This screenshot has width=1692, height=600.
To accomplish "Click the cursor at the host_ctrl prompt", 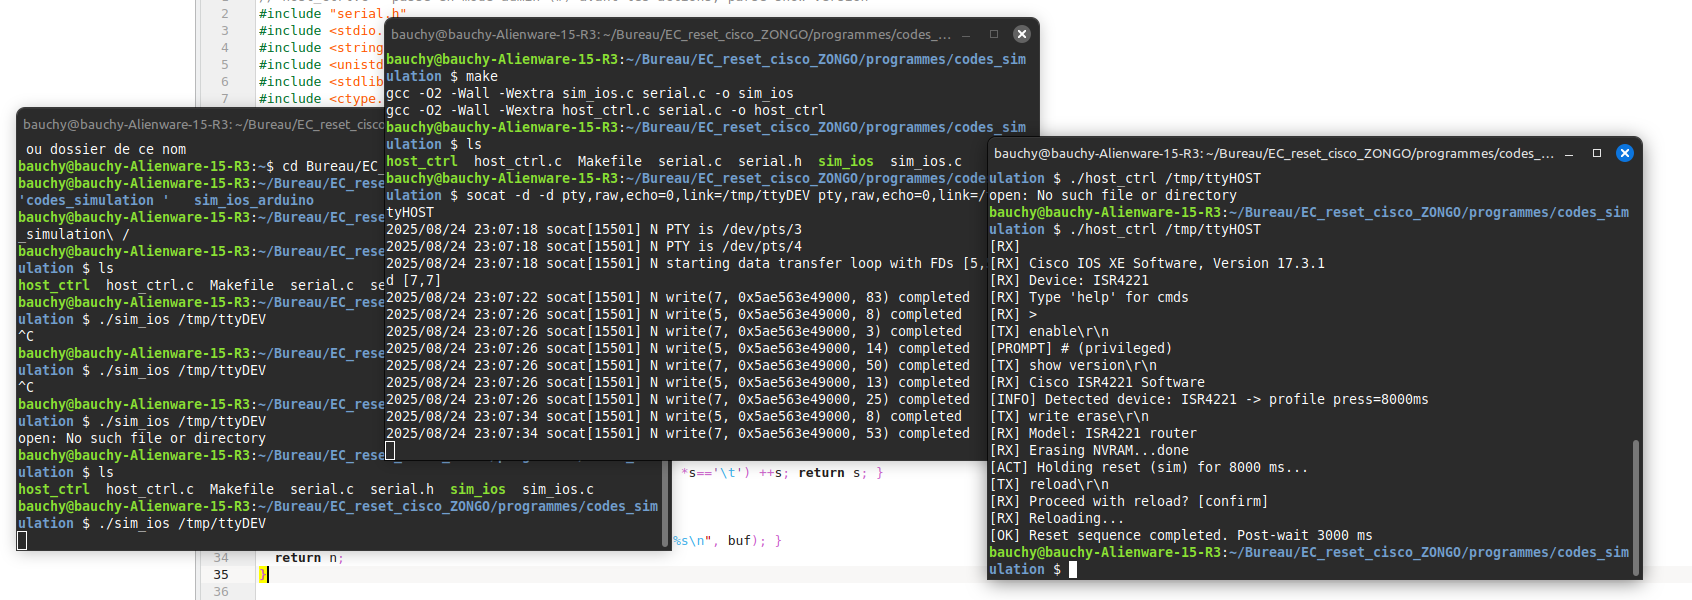I will [x=1073, y=569].
